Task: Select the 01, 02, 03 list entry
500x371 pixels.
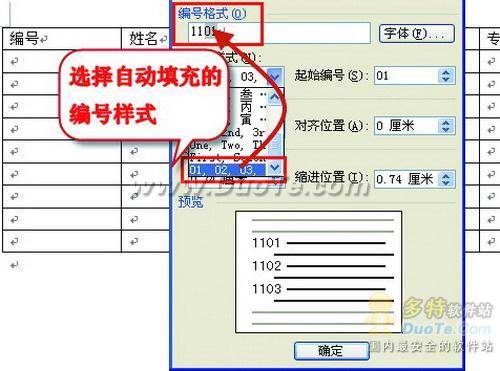Action: (227, 170)
